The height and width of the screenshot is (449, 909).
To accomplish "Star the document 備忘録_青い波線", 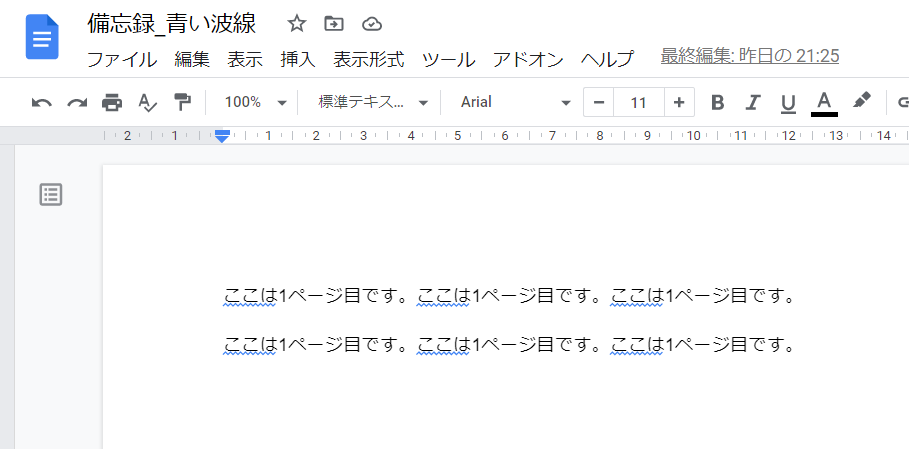I will point(296,24).
